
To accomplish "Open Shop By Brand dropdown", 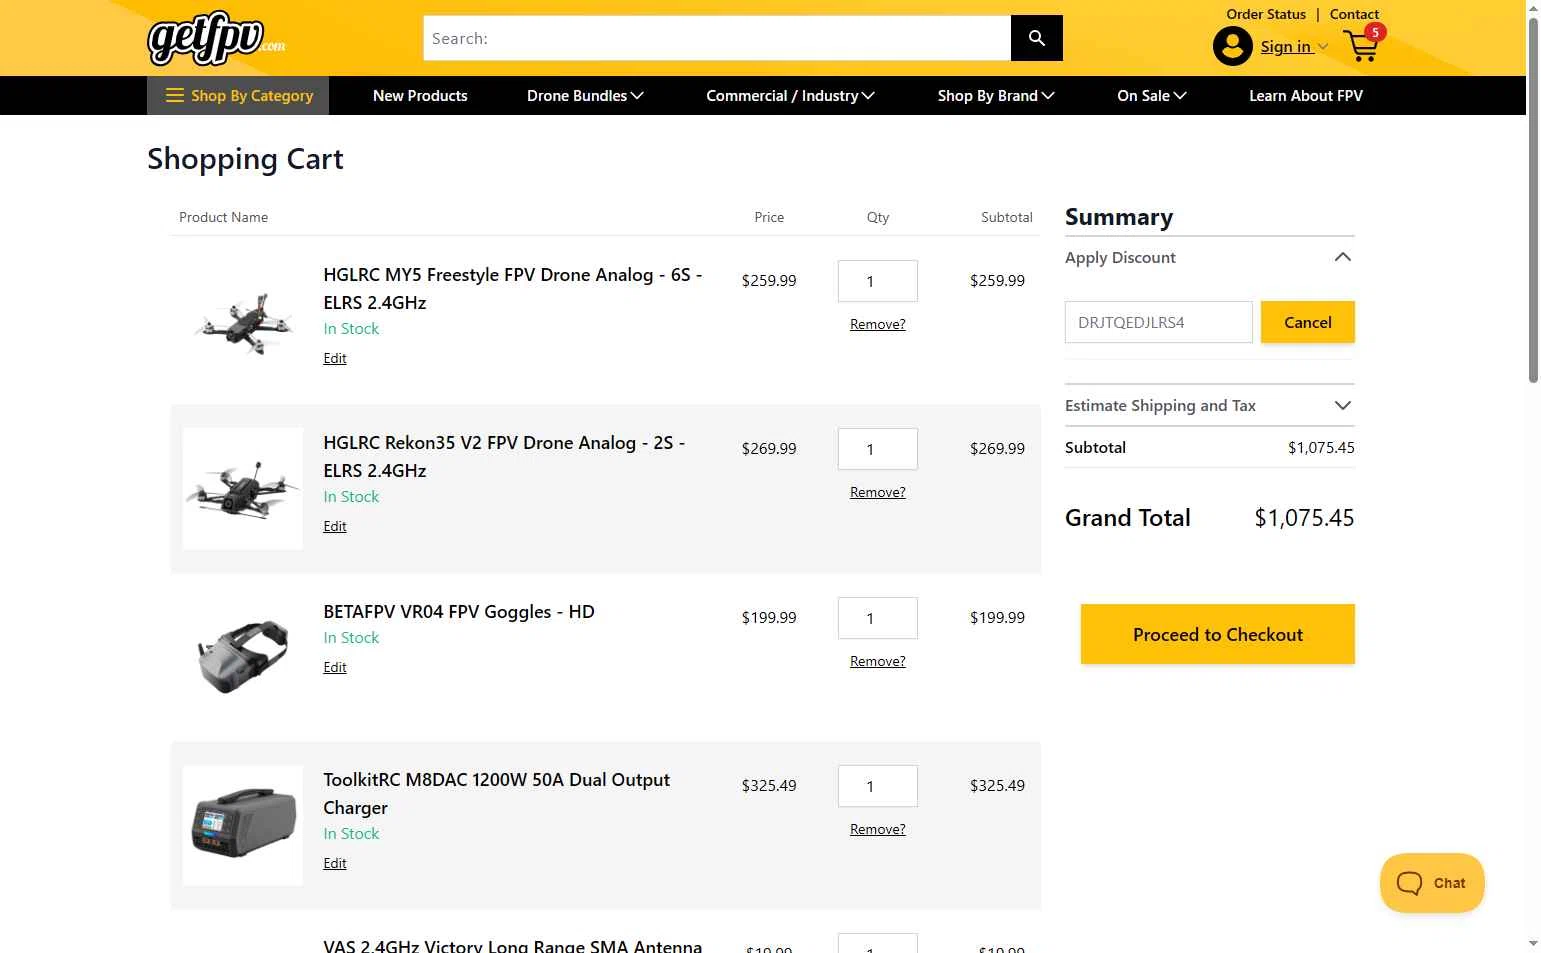I will (x=996, y=96).
